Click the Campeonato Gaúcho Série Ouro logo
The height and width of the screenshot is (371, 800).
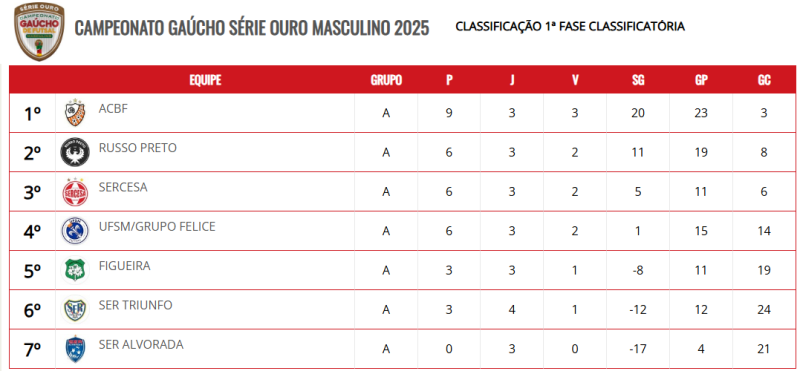(x=39, y=31)
